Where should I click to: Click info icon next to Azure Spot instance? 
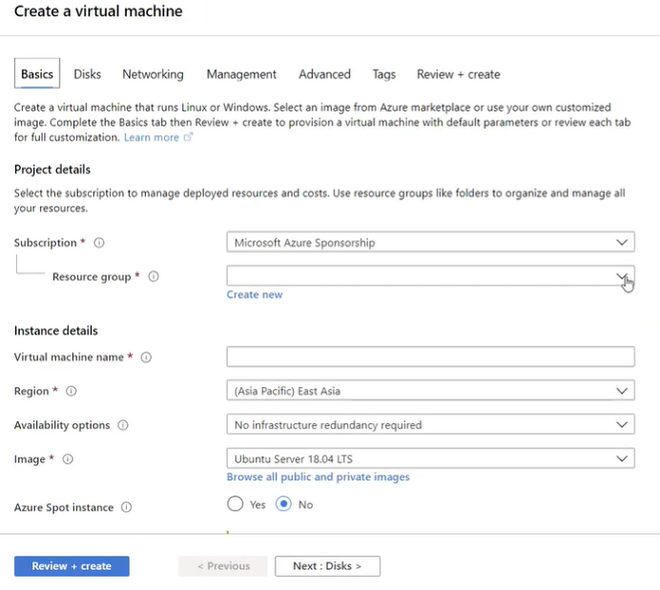tap(127, 507)
